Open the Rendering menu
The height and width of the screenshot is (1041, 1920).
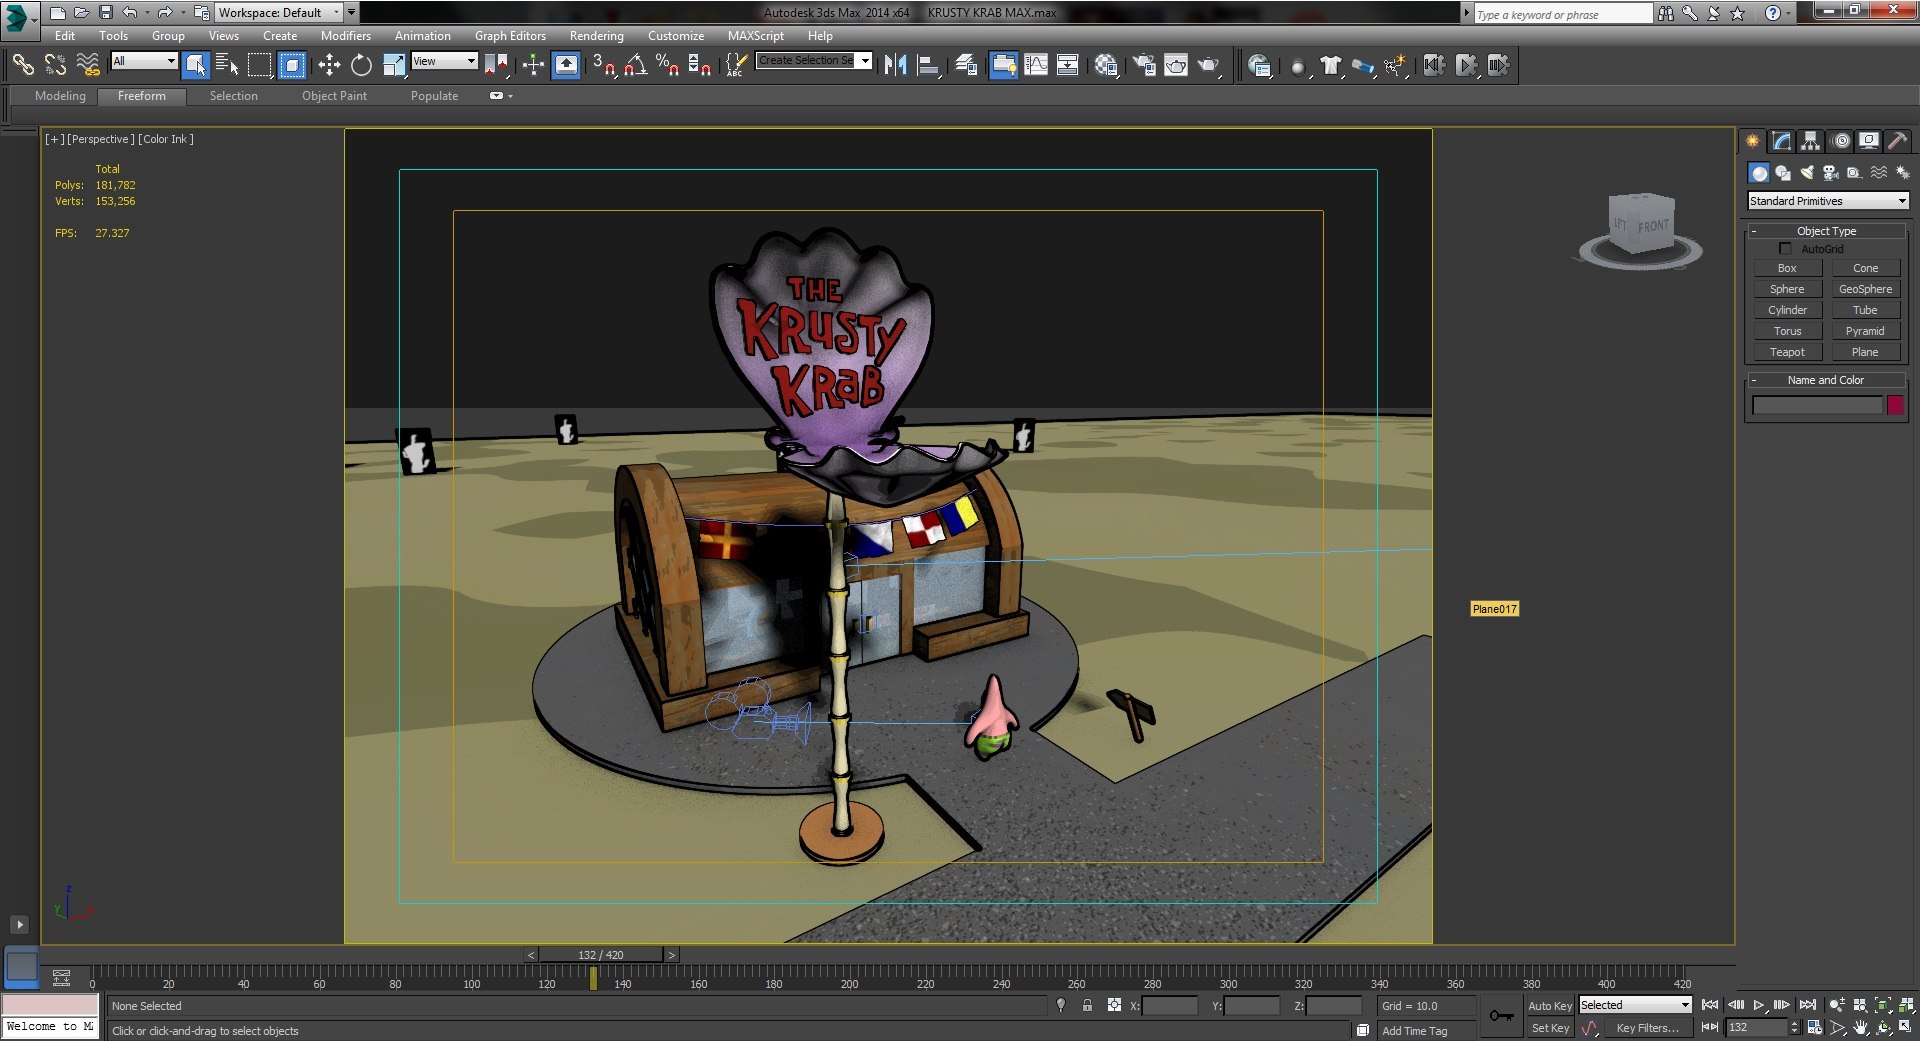596,35
